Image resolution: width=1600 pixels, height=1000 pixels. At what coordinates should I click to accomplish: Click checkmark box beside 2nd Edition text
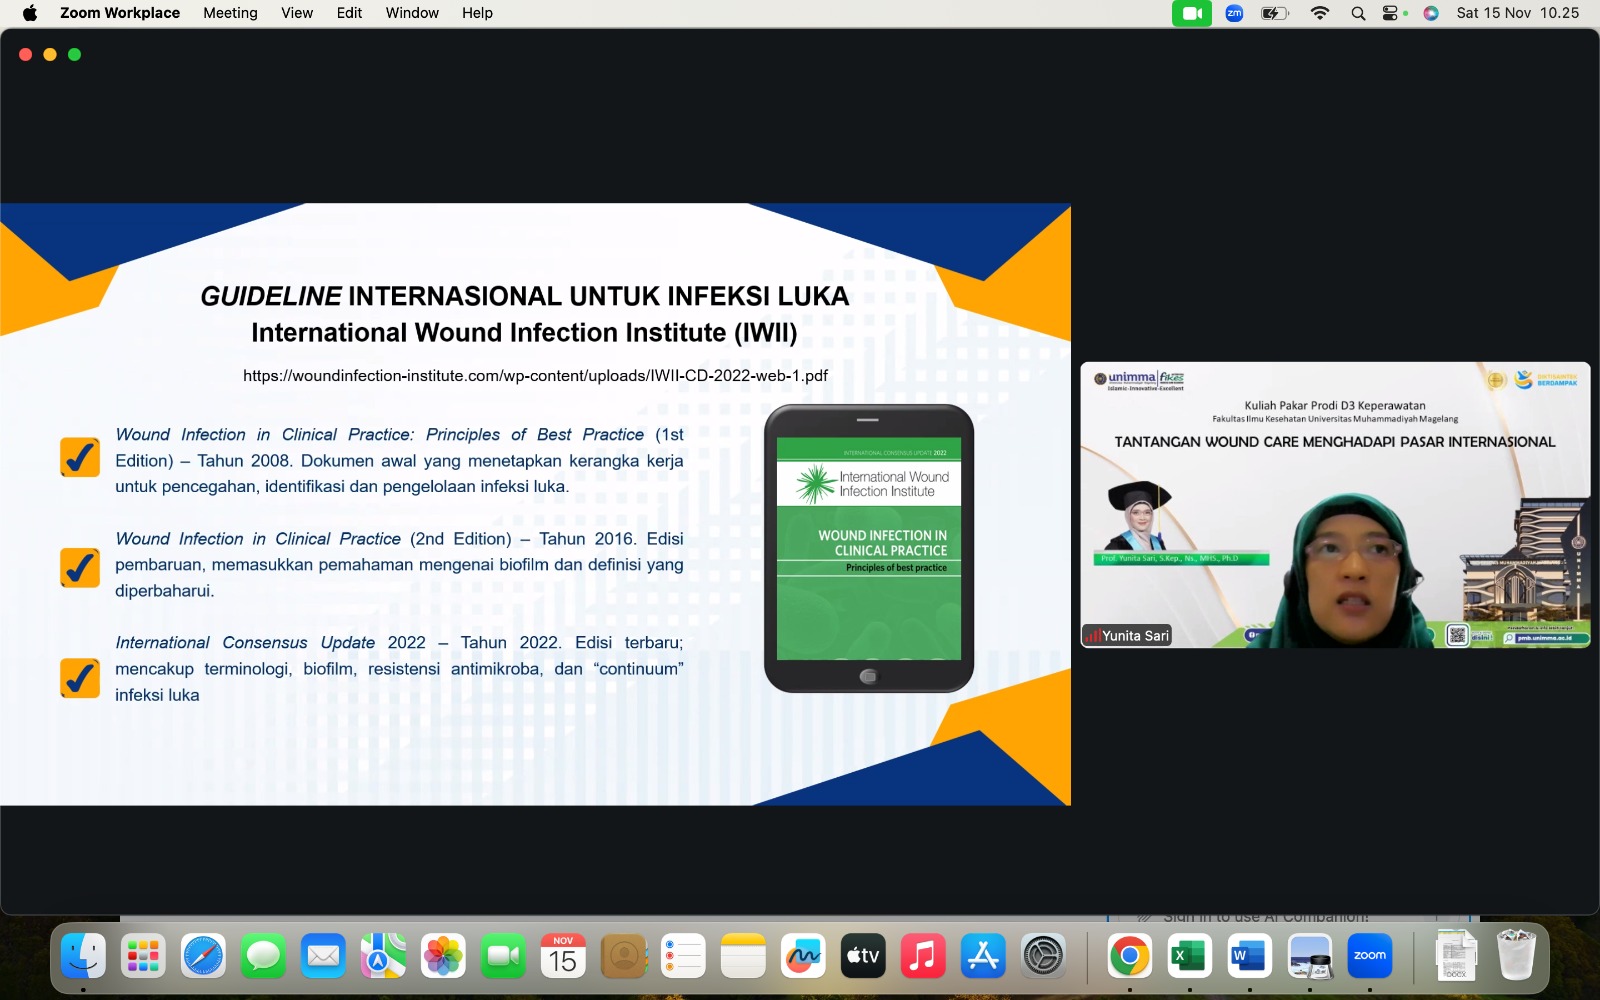[80, 567]
